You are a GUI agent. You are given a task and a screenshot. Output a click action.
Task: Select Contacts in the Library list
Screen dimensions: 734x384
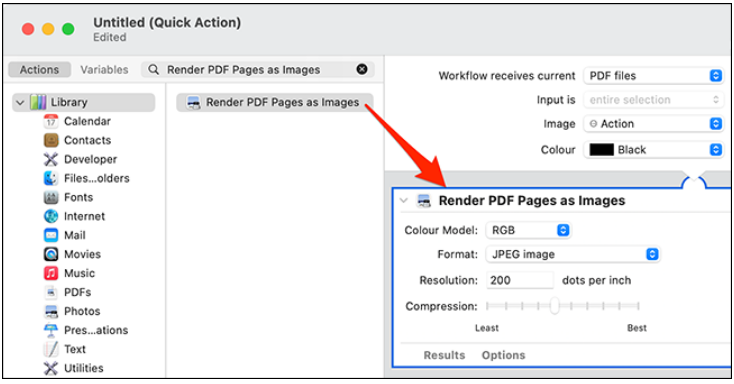point(88,140)
